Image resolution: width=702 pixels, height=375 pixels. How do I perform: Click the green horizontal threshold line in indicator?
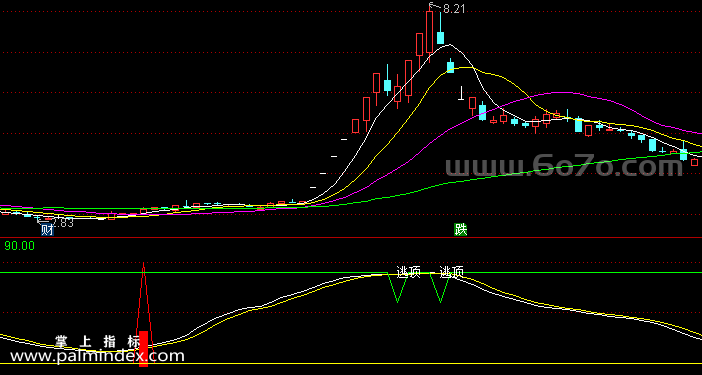click(351, 273)
